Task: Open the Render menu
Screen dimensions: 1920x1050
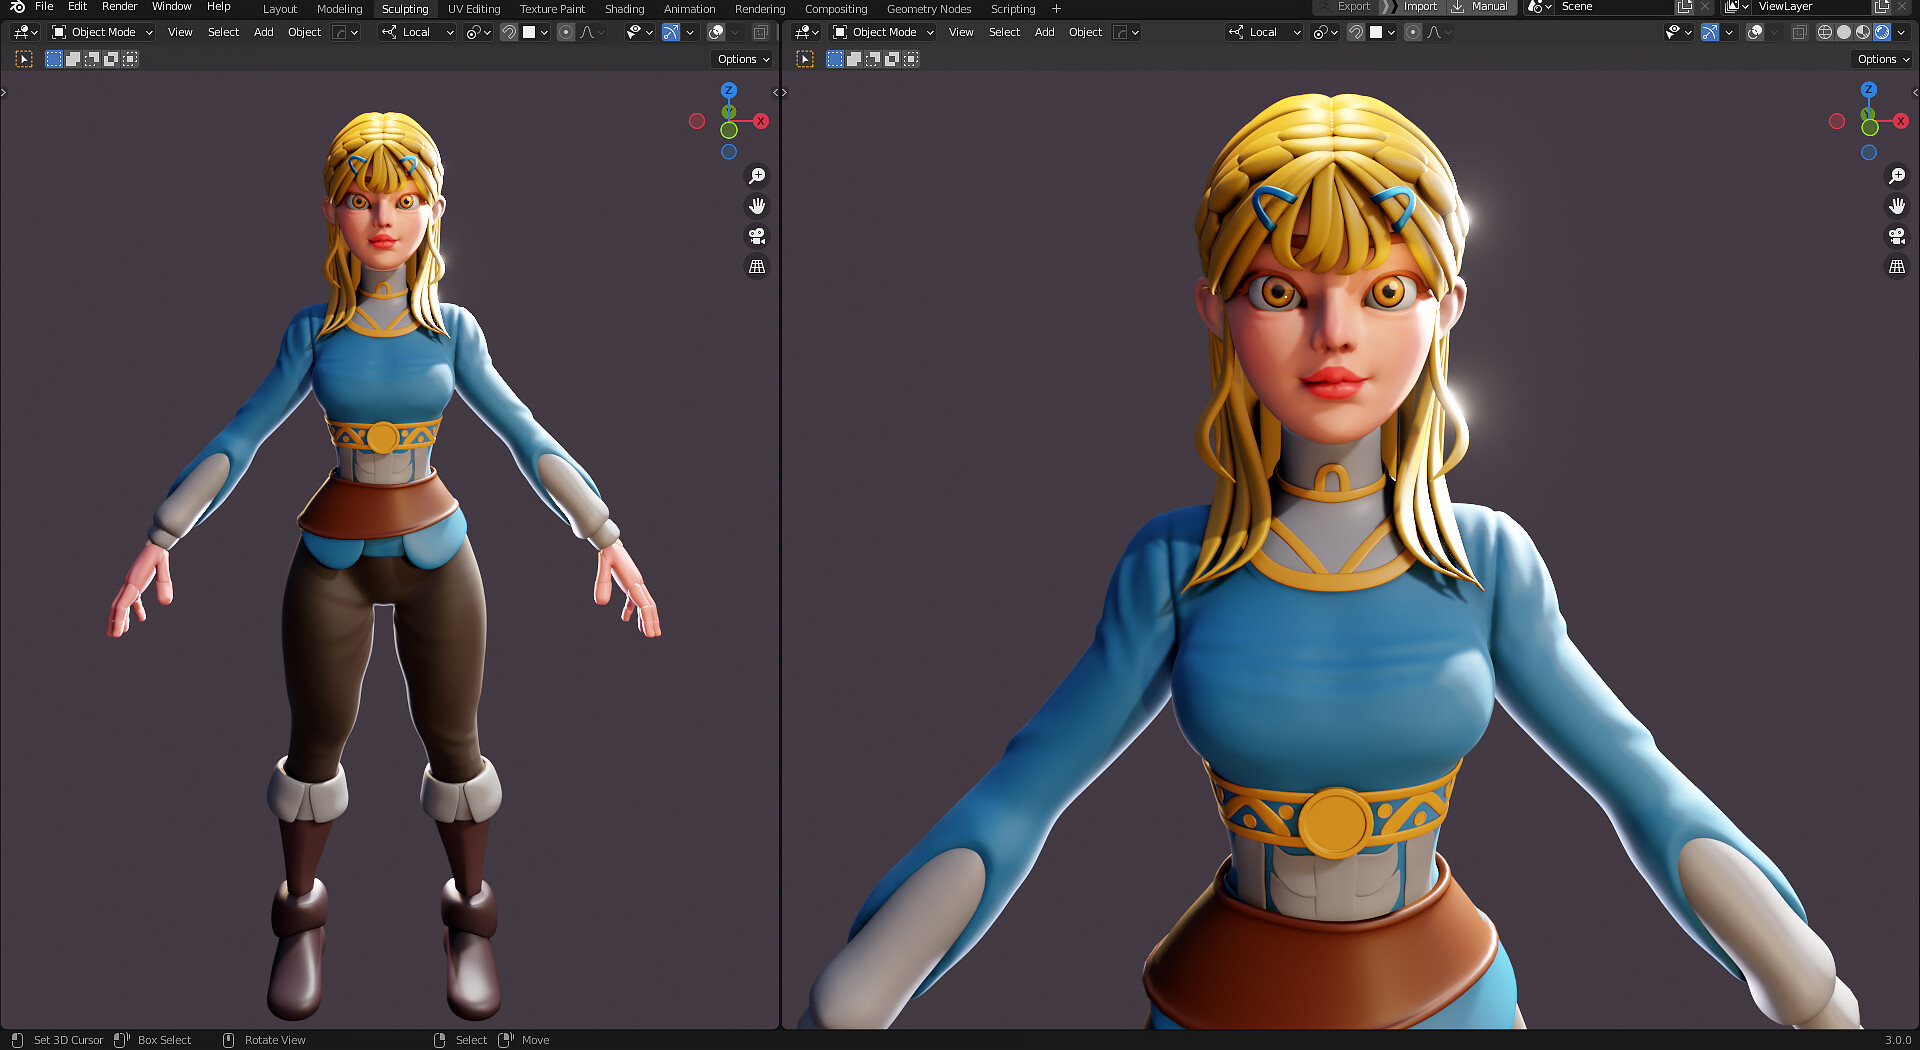Action: click(x=119, y=6)
